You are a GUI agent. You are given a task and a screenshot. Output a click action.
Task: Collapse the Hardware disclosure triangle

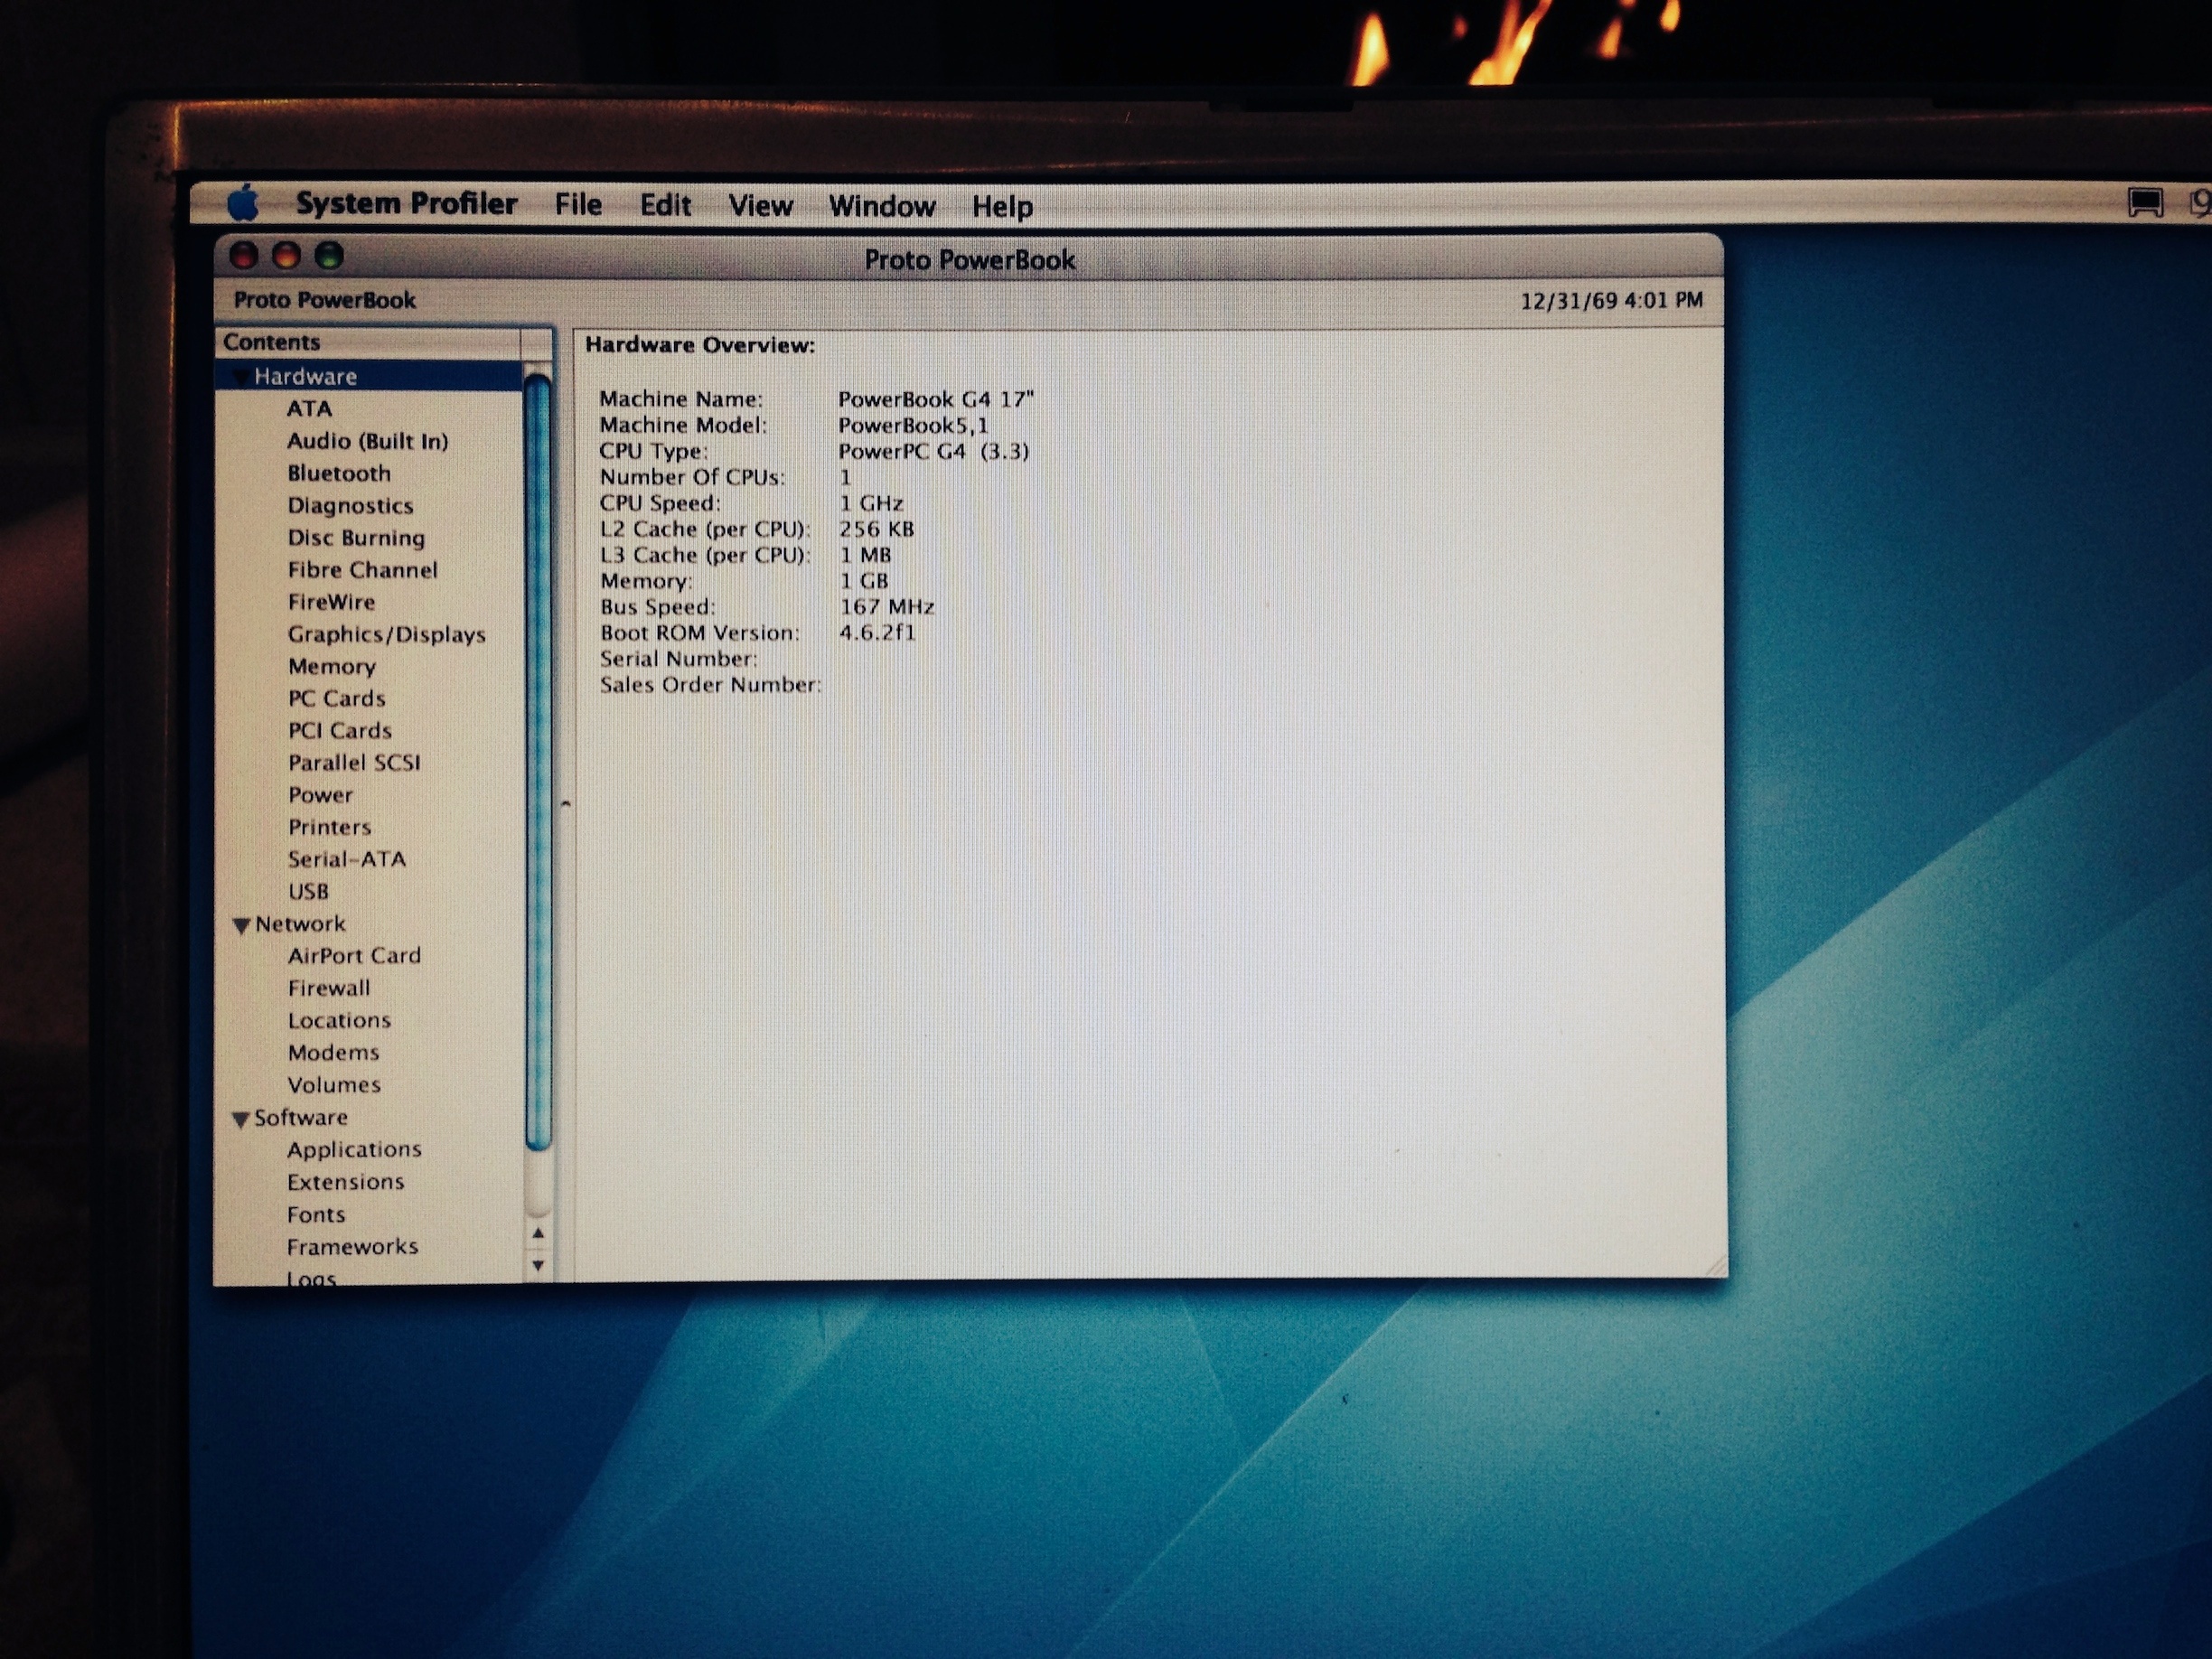click(x=240, y=377)
